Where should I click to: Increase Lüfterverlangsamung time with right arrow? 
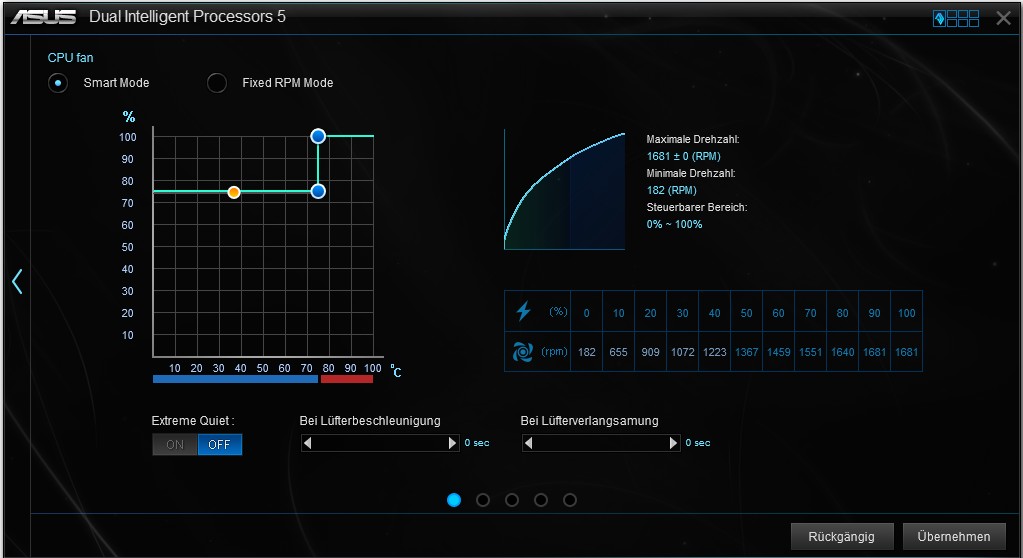(673, 443)
